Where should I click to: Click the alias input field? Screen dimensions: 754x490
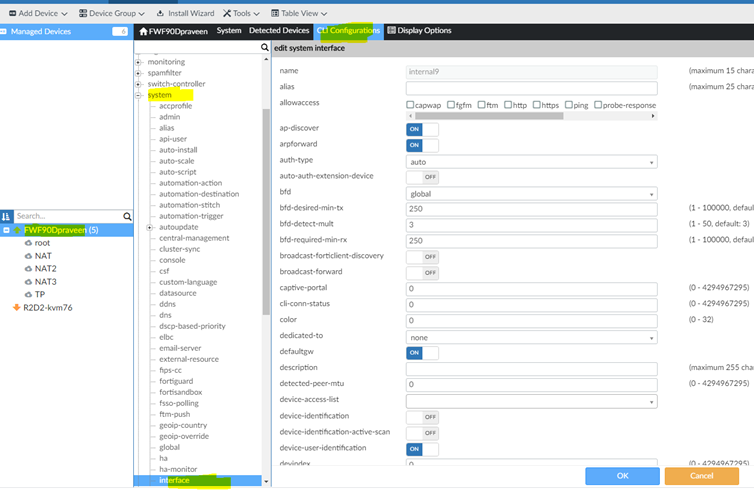tap(531, 88)
